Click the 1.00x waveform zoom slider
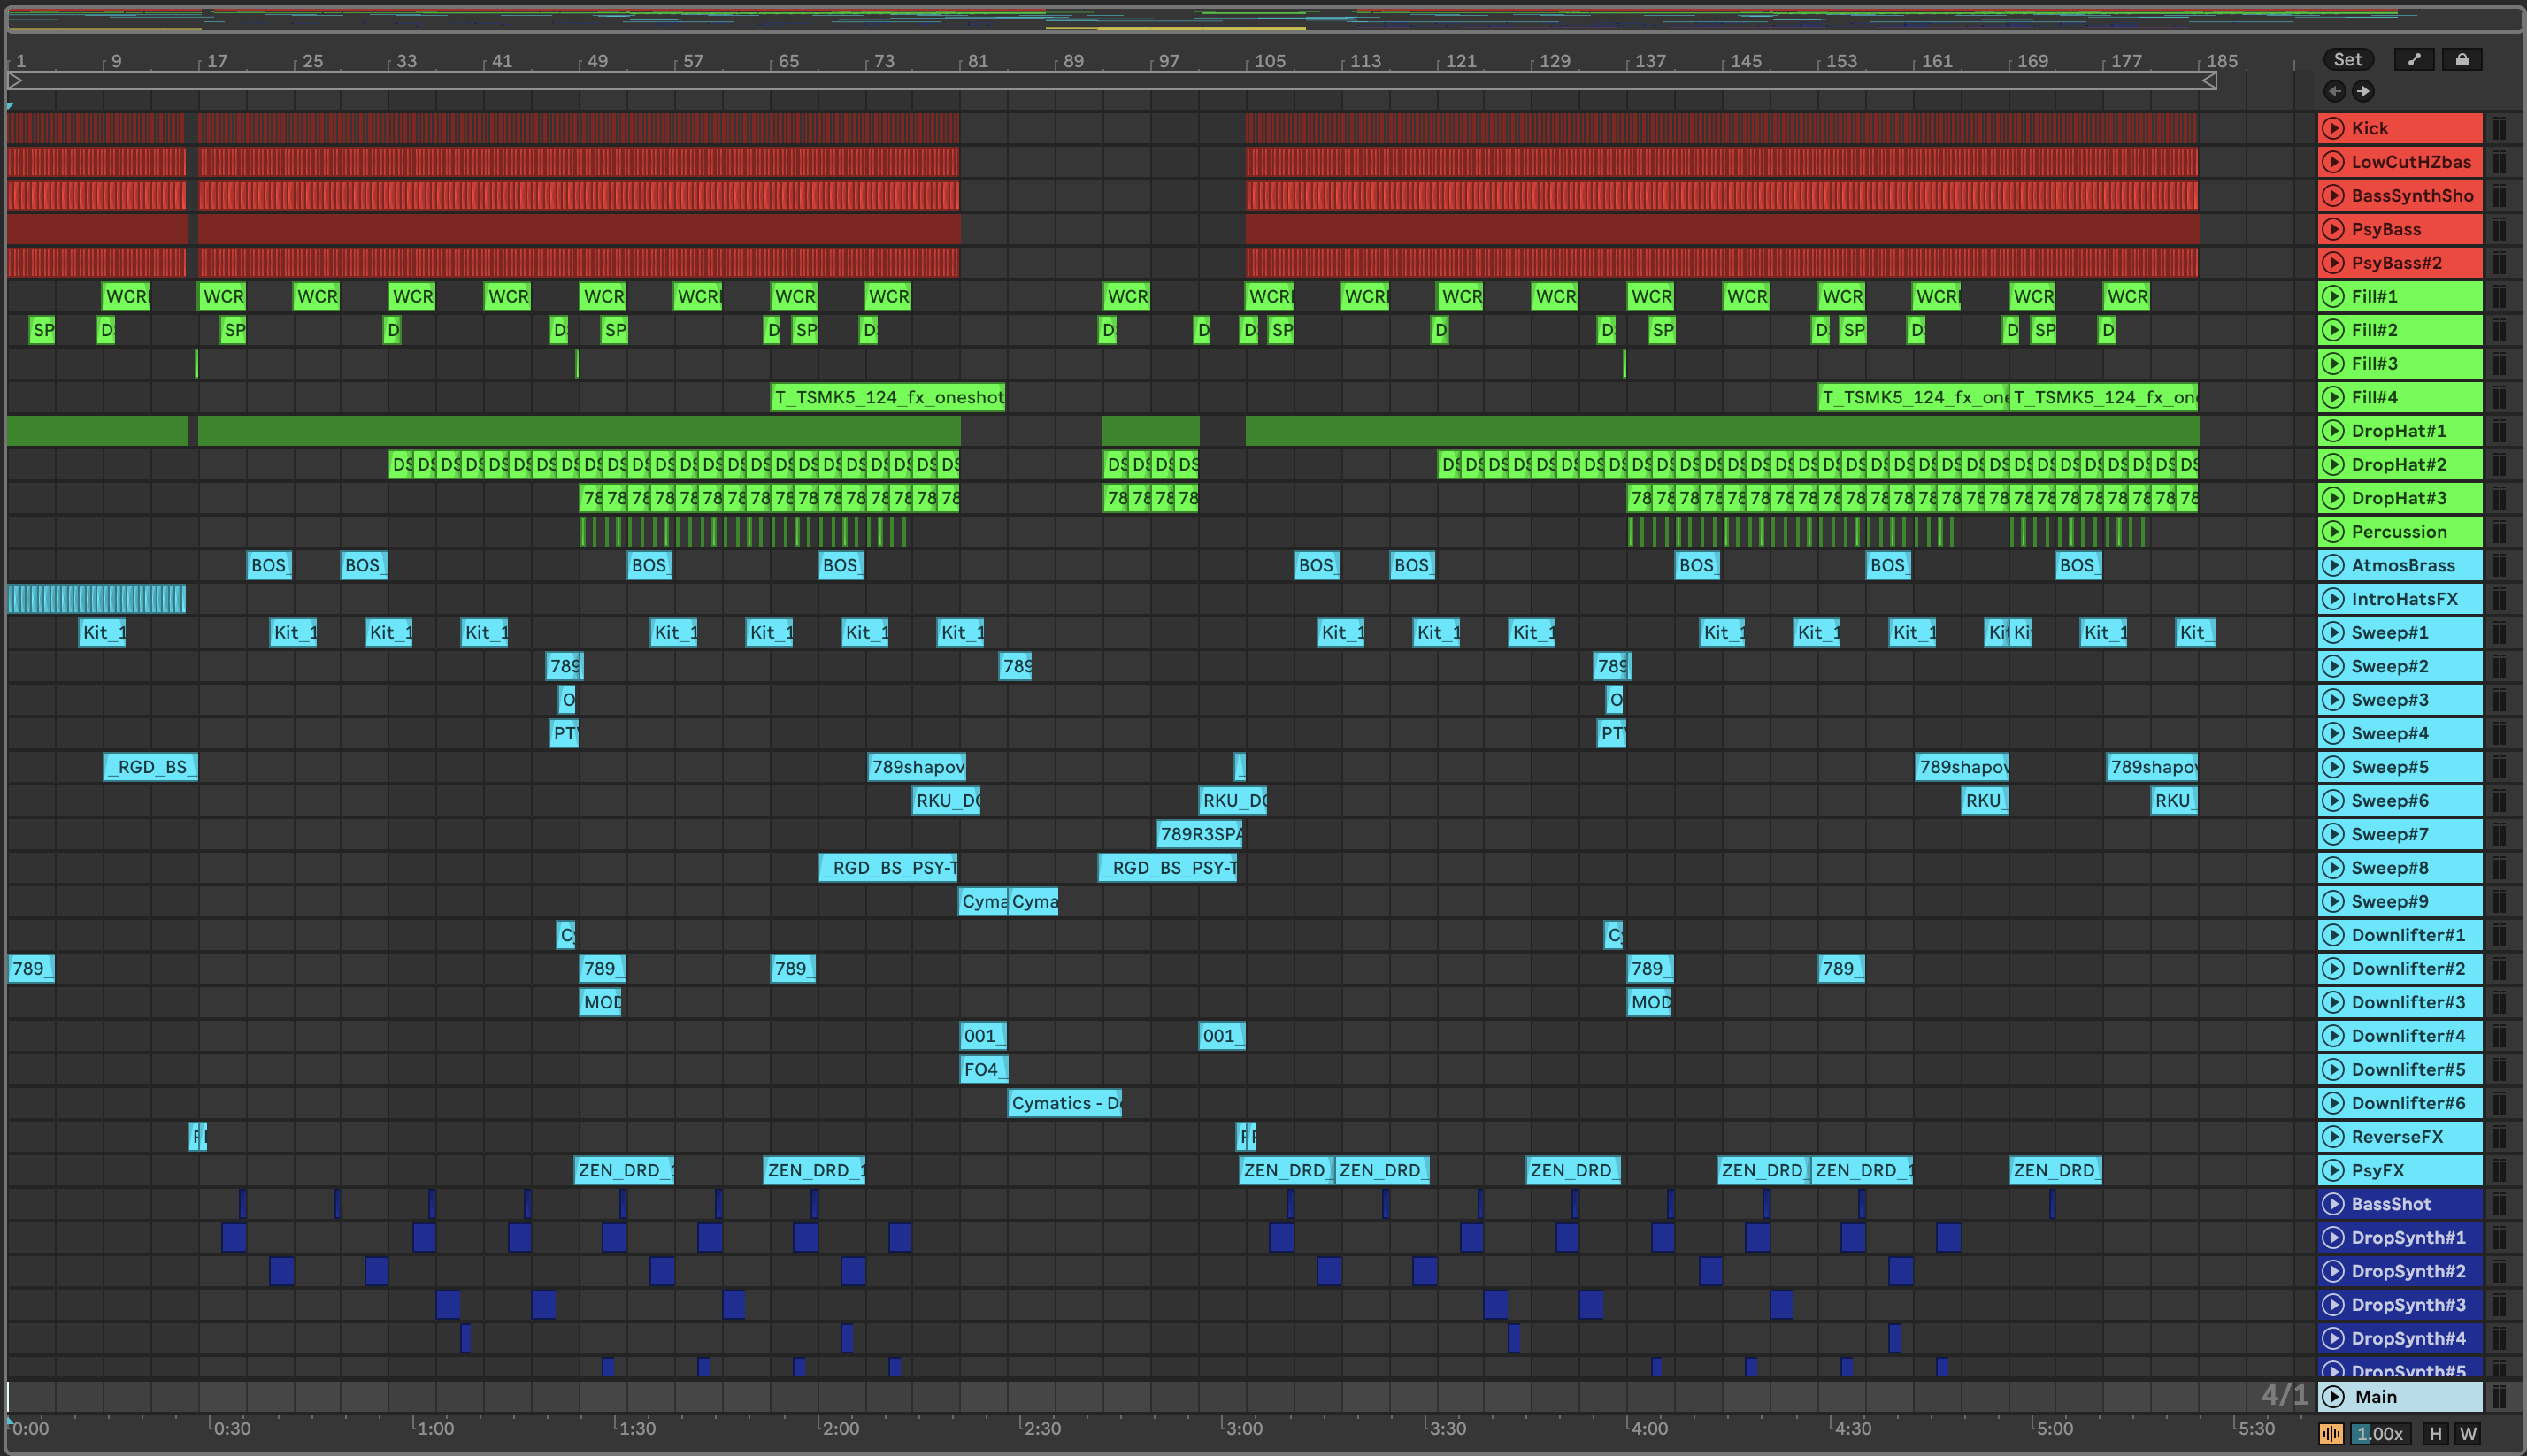Screen dimensions: 2527x1456 (x=2379, y=1434)
